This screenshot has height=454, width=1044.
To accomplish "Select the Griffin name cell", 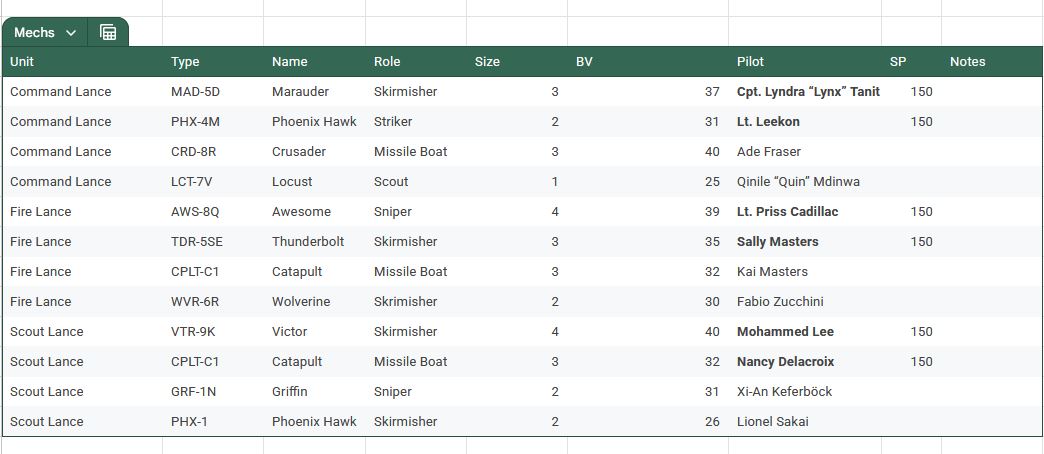I will point(290,392).
